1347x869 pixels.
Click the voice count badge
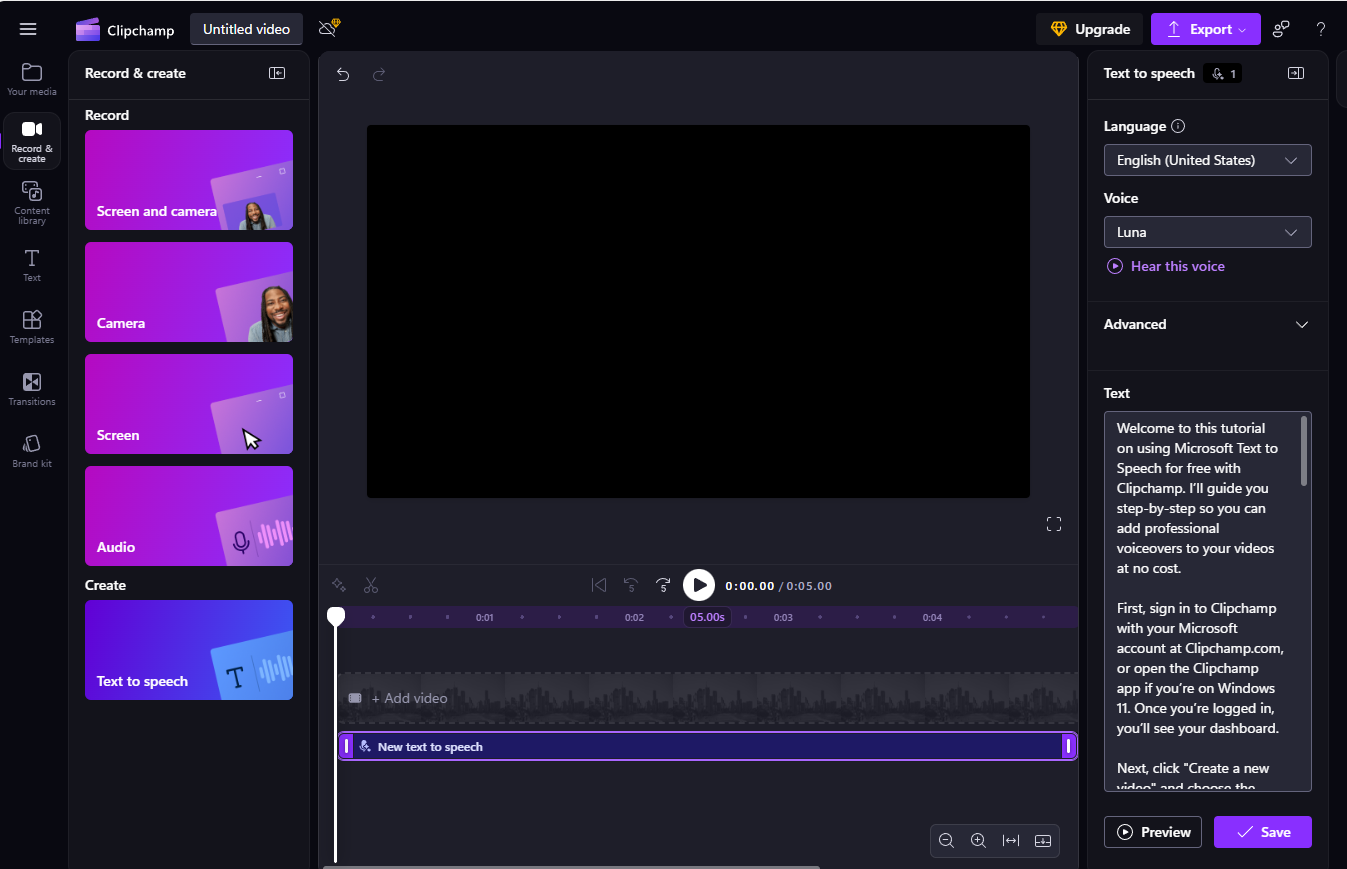pos(1224,73)
